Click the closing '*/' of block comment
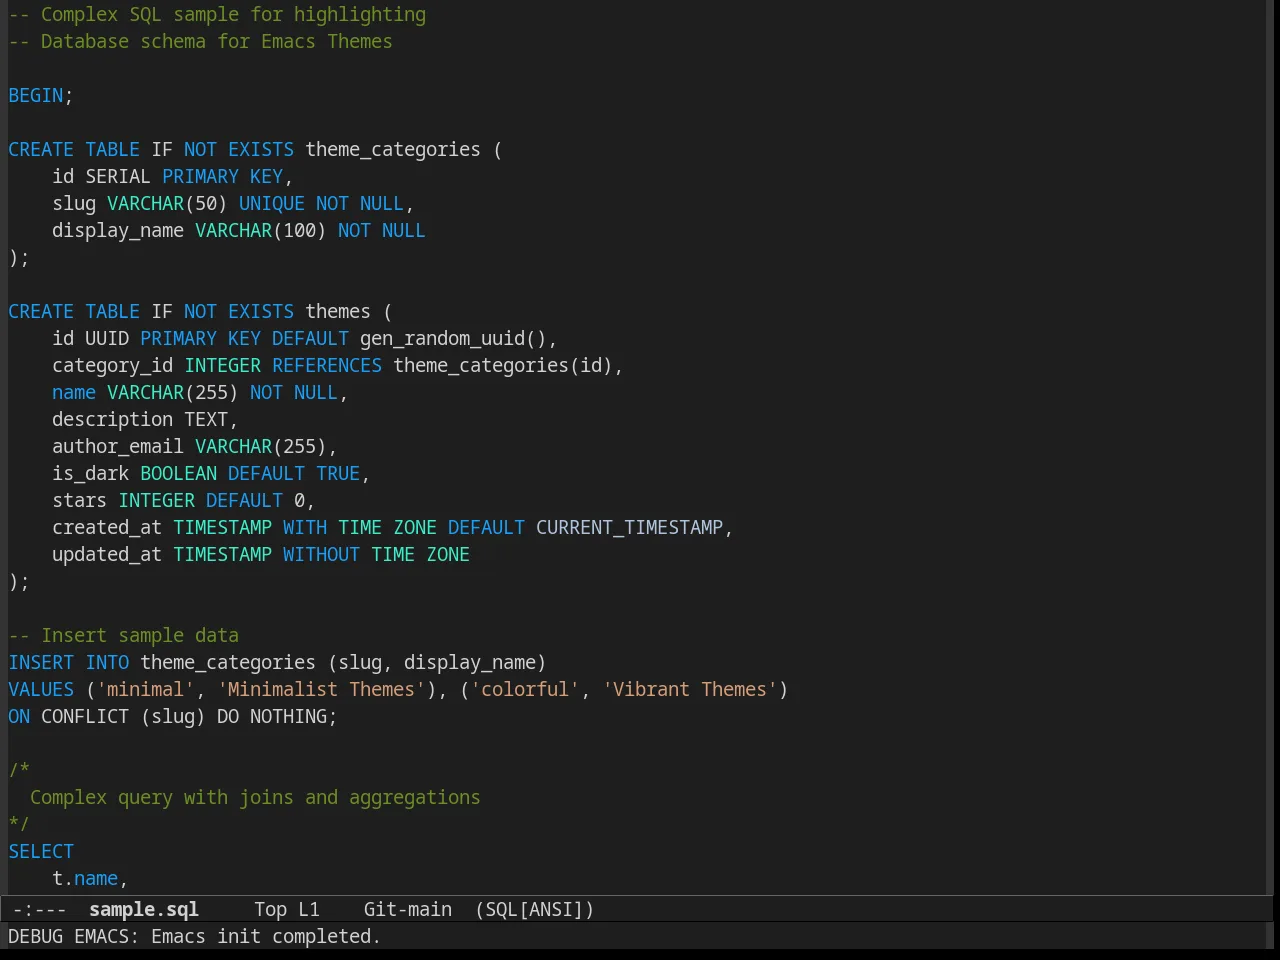 coord(19,824)
